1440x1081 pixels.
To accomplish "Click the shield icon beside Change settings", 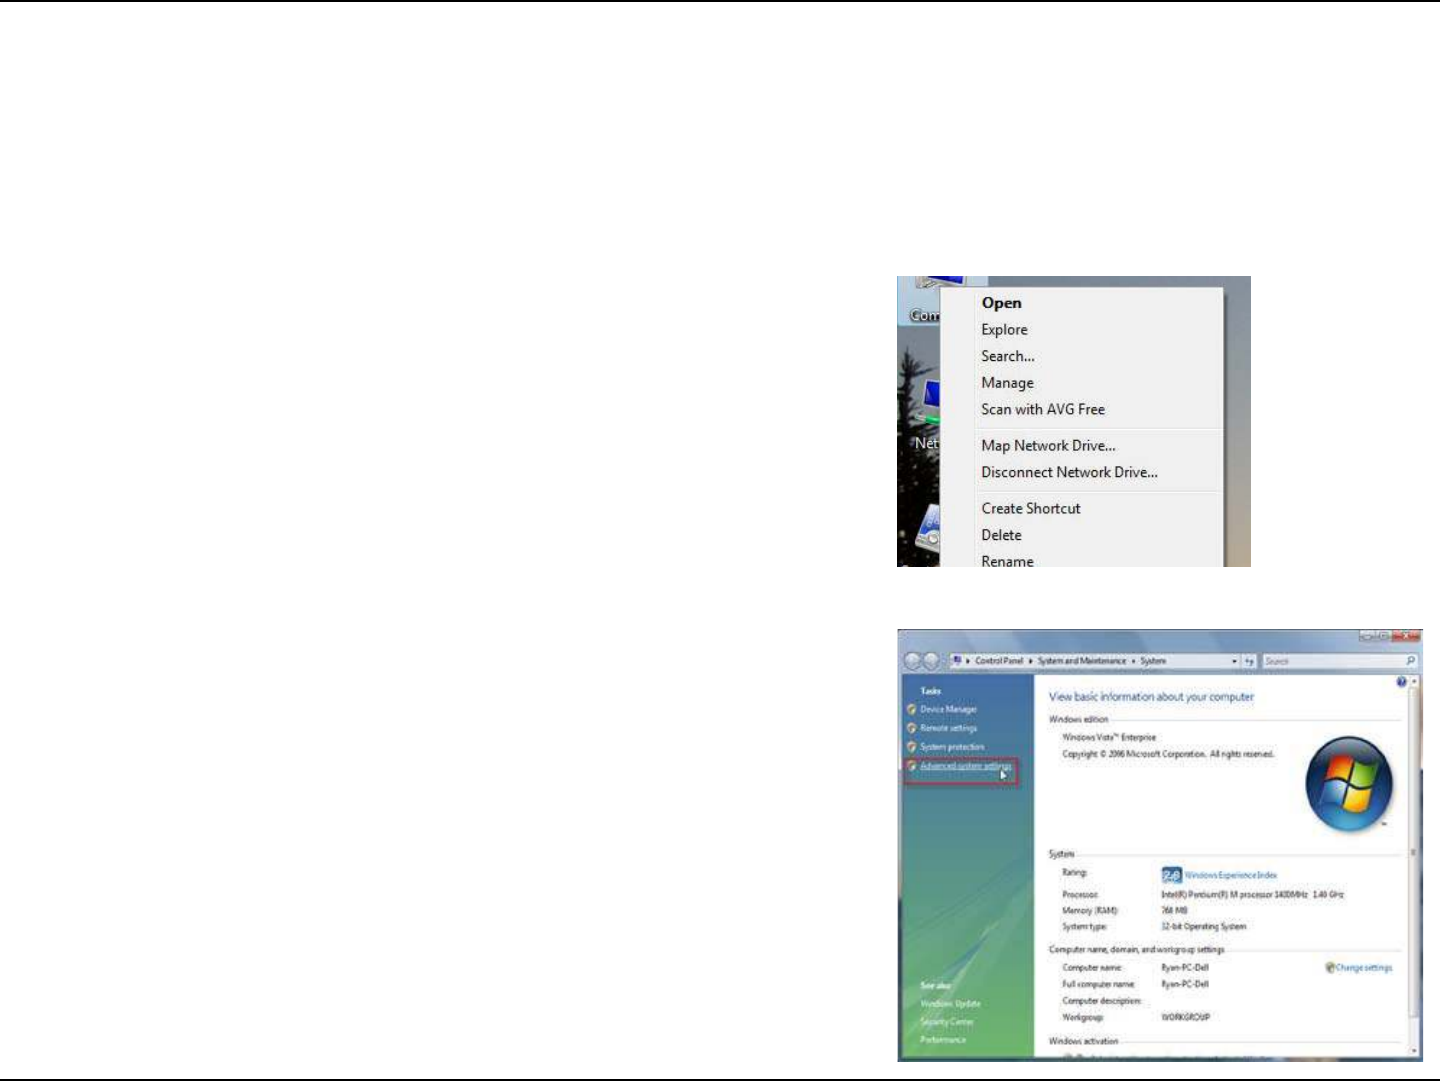I will 1330,968.
